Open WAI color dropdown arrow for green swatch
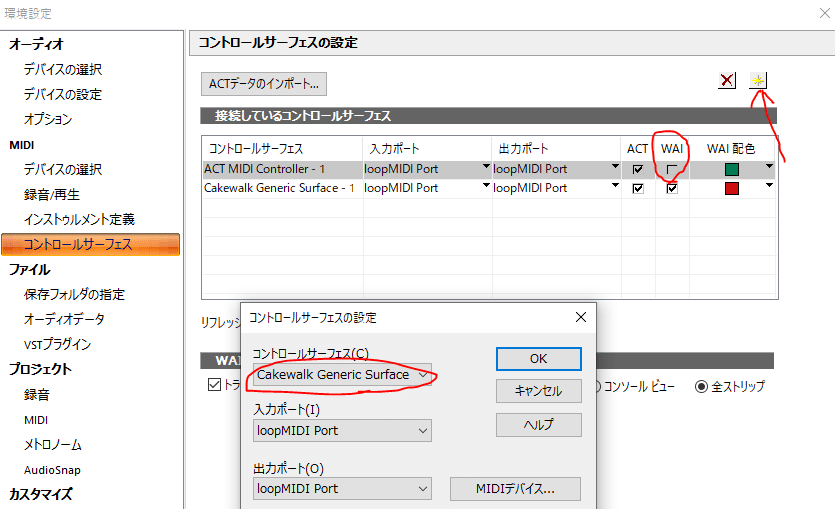835x509 pixels. pos(769,167)
